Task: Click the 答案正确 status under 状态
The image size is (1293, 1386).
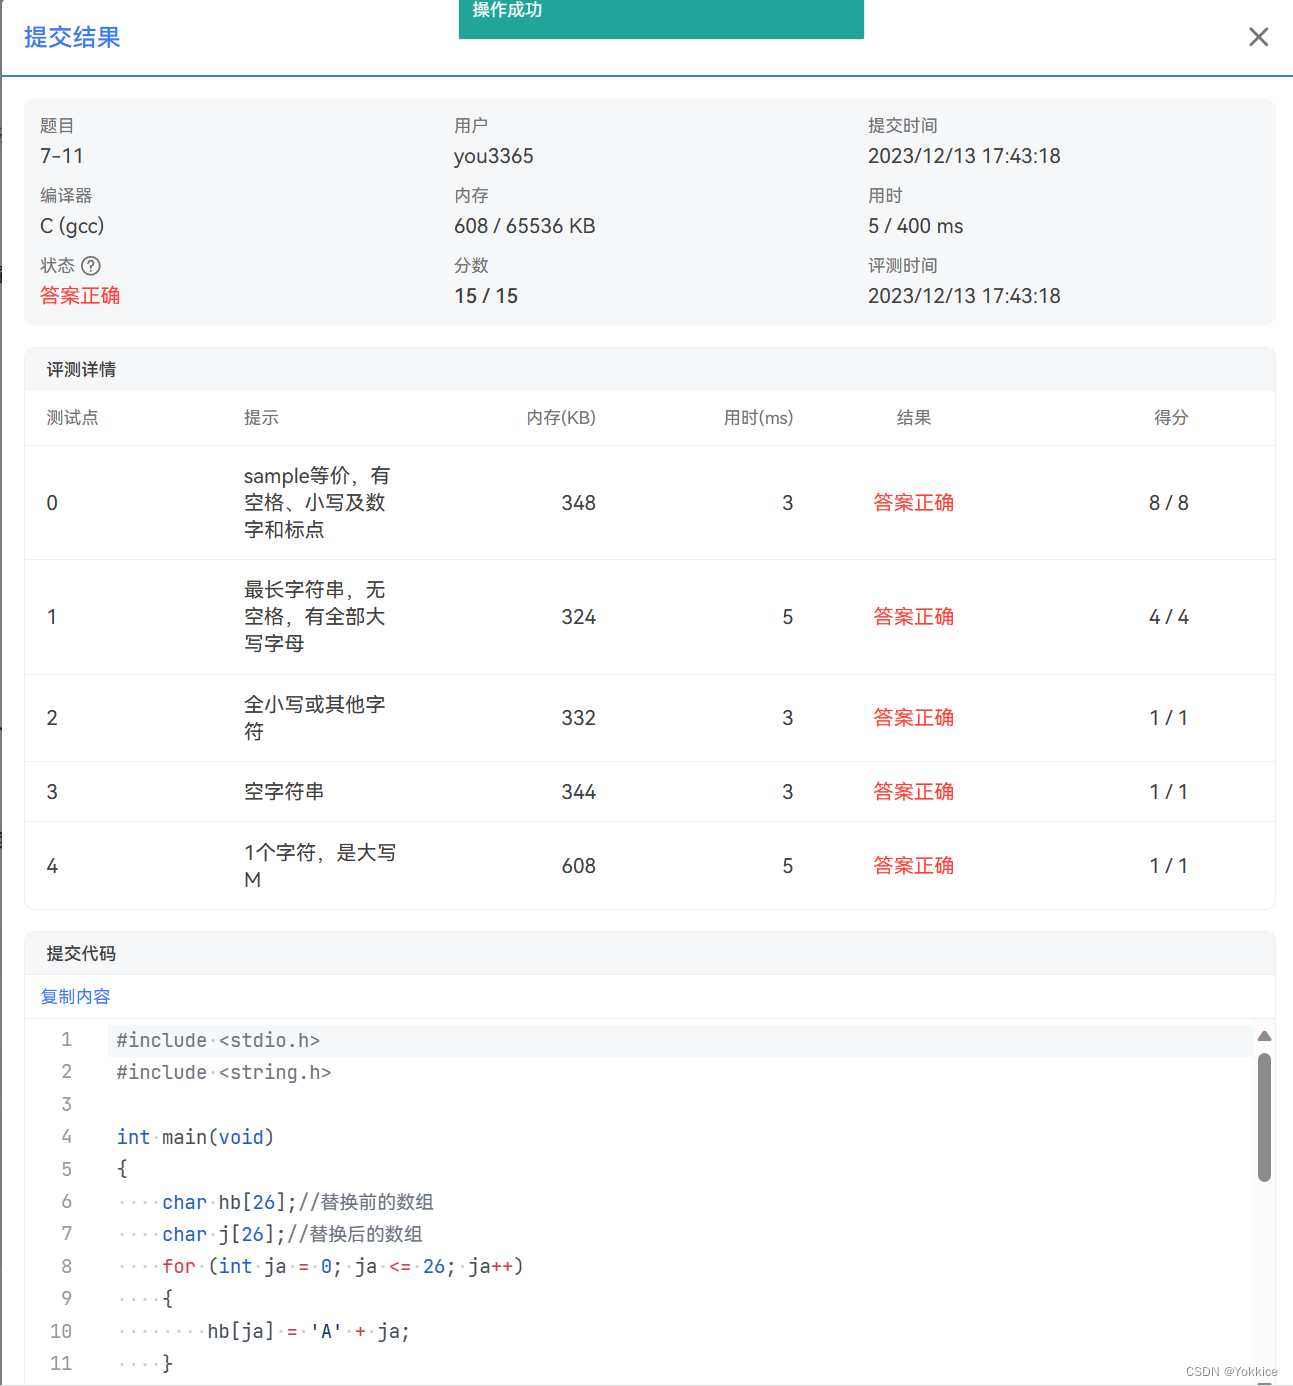Action: [80, 295]
